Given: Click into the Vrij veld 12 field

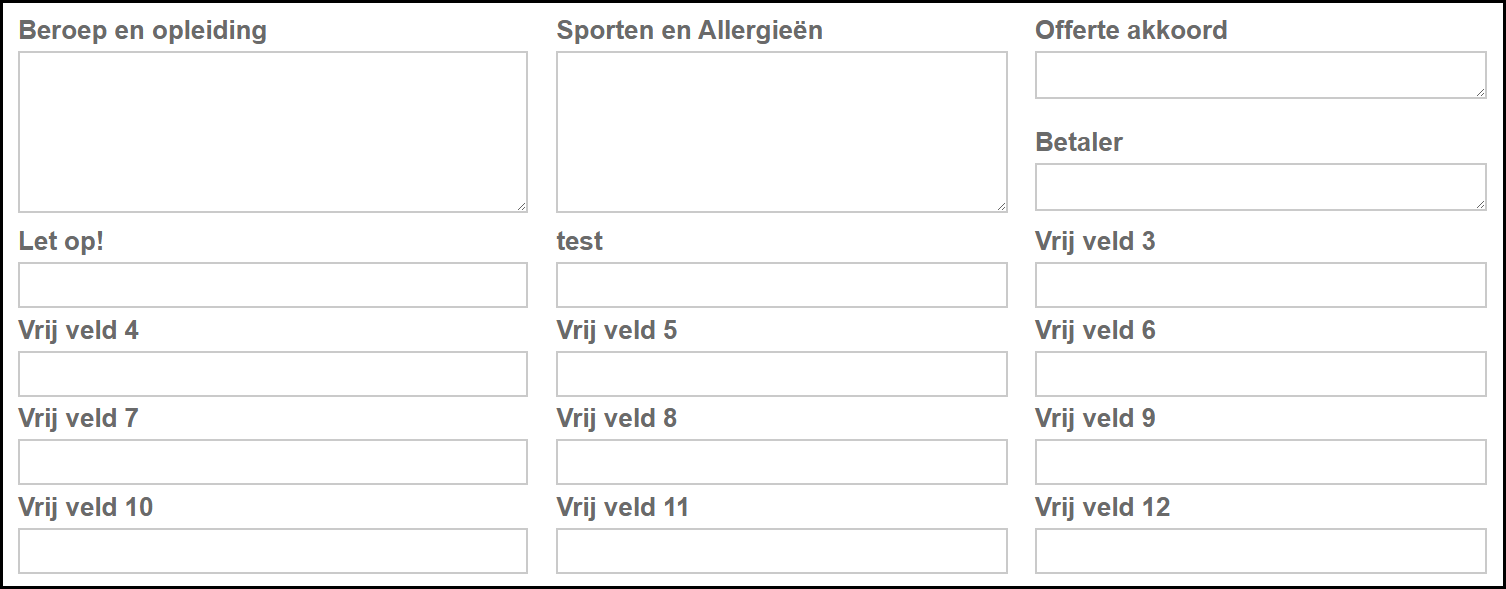Looking at the screenshot, I should (1260, 551).
